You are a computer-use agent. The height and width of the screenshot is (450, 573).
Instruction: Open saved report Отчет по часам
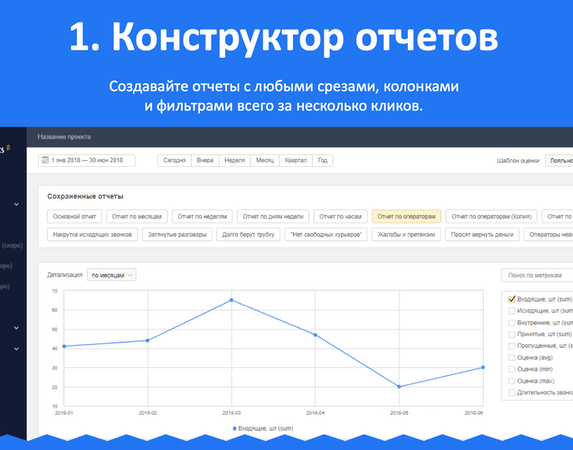pos(340,216)
